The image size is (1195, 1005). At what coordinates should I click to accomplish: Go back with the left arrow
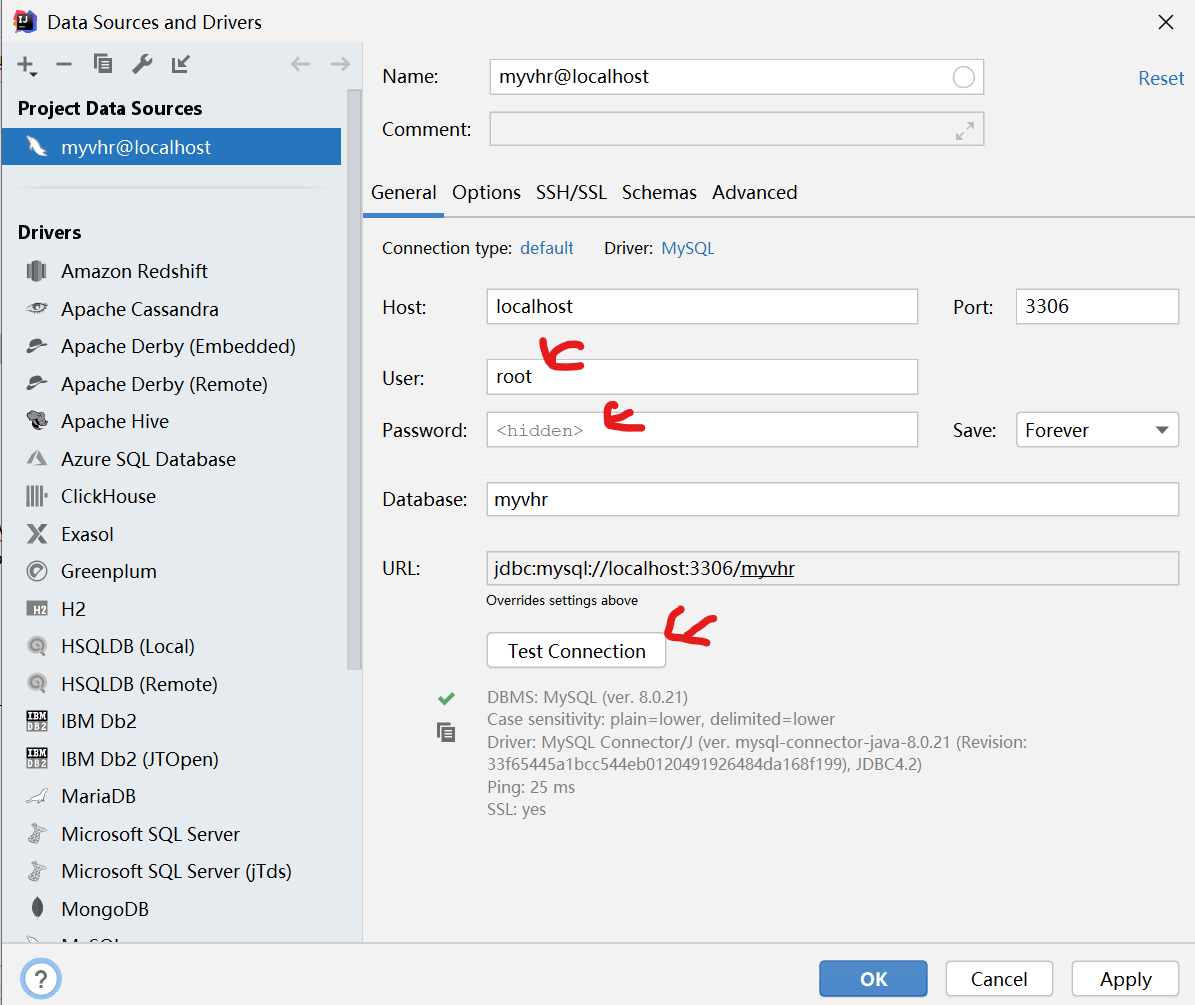[300, 64]
